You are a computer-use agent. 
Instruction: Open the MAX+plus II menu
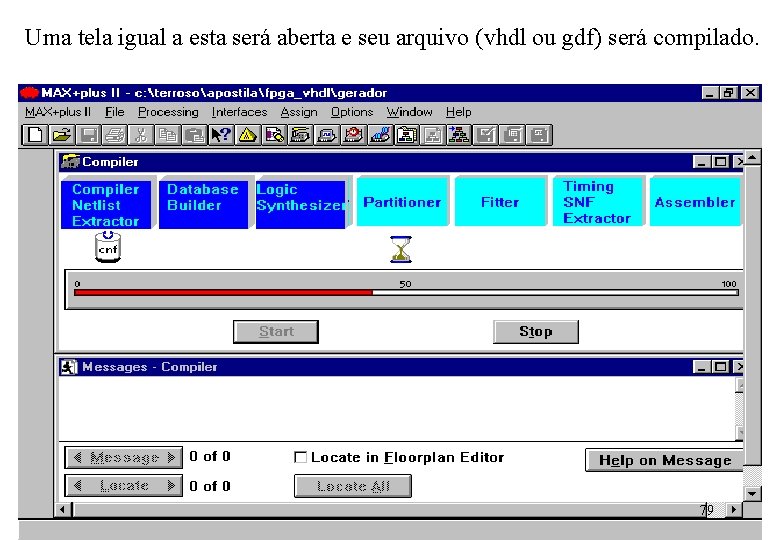coord(58,112)
